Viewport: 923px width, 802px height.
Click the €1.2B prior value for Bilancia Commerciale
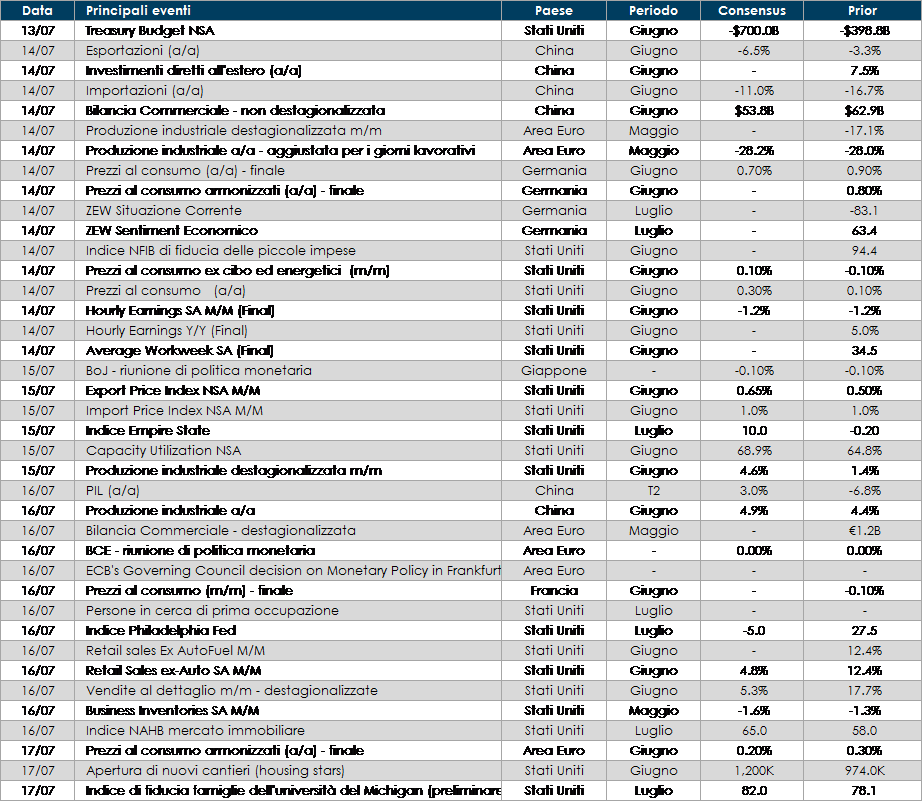[x=862, y=531]
